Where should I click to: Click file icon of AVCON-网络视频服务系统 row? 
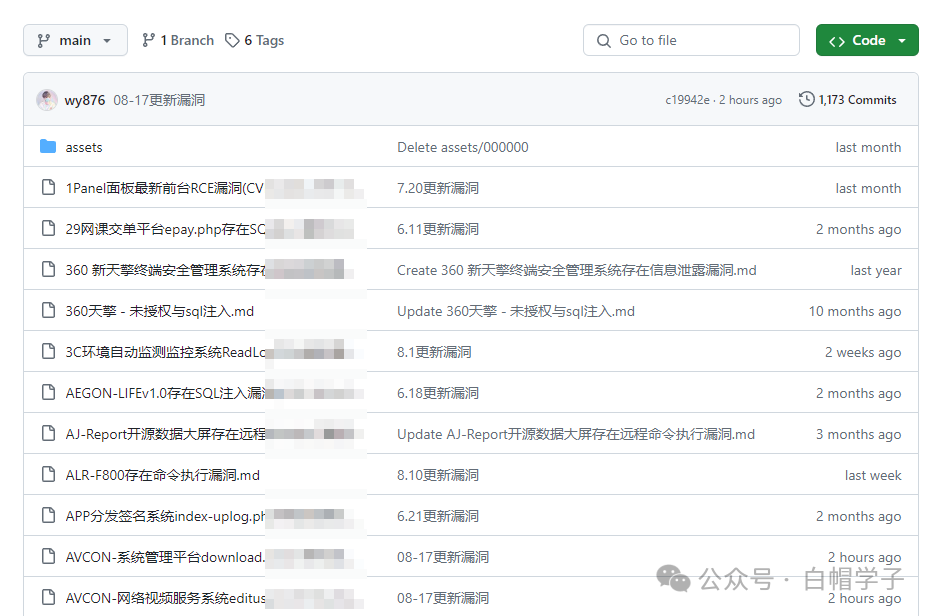[48, 598]
